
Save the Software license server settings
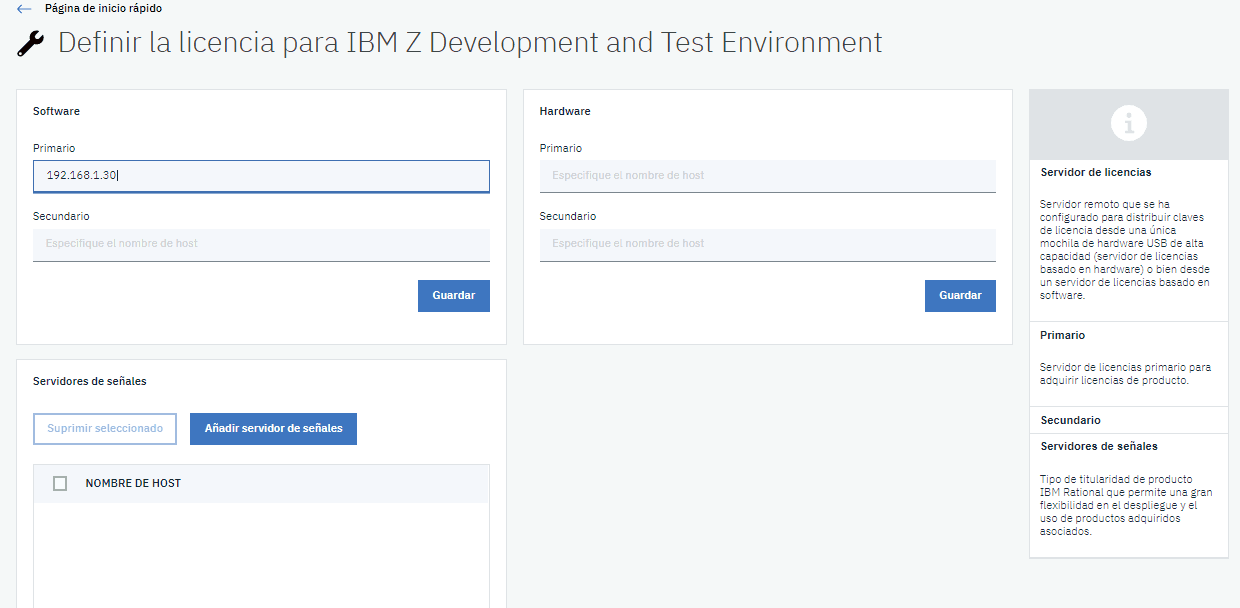(453, 296)
